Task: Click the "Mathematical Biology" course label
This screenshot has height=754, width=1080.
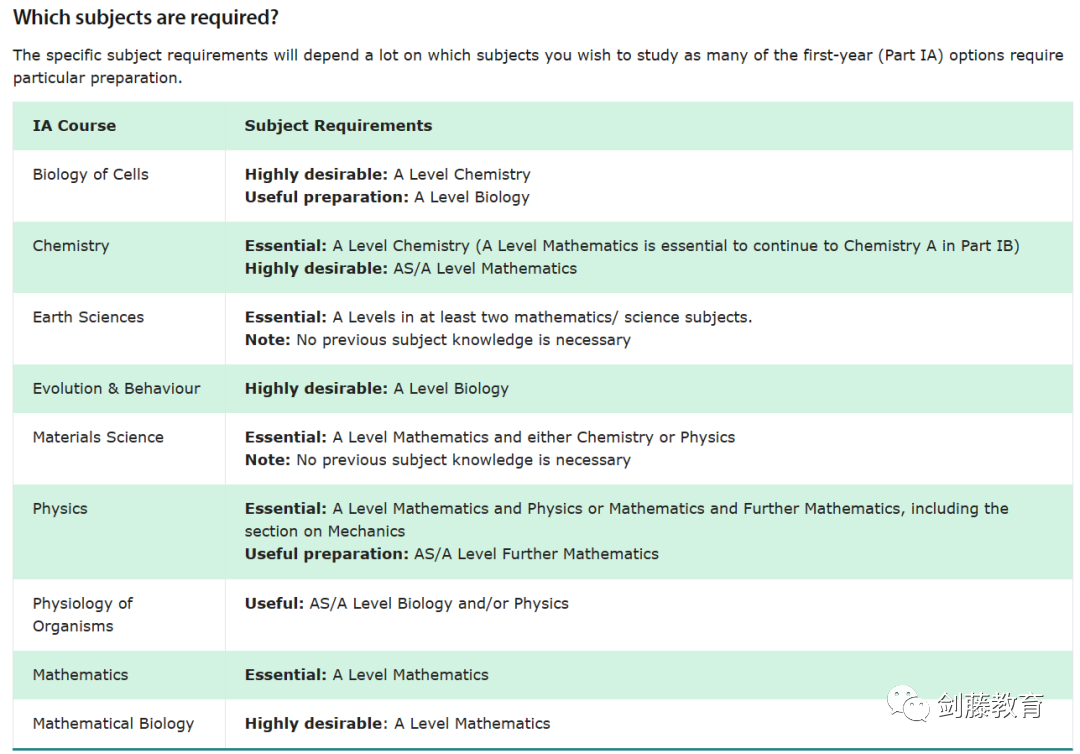Action: tap(113, 723)
